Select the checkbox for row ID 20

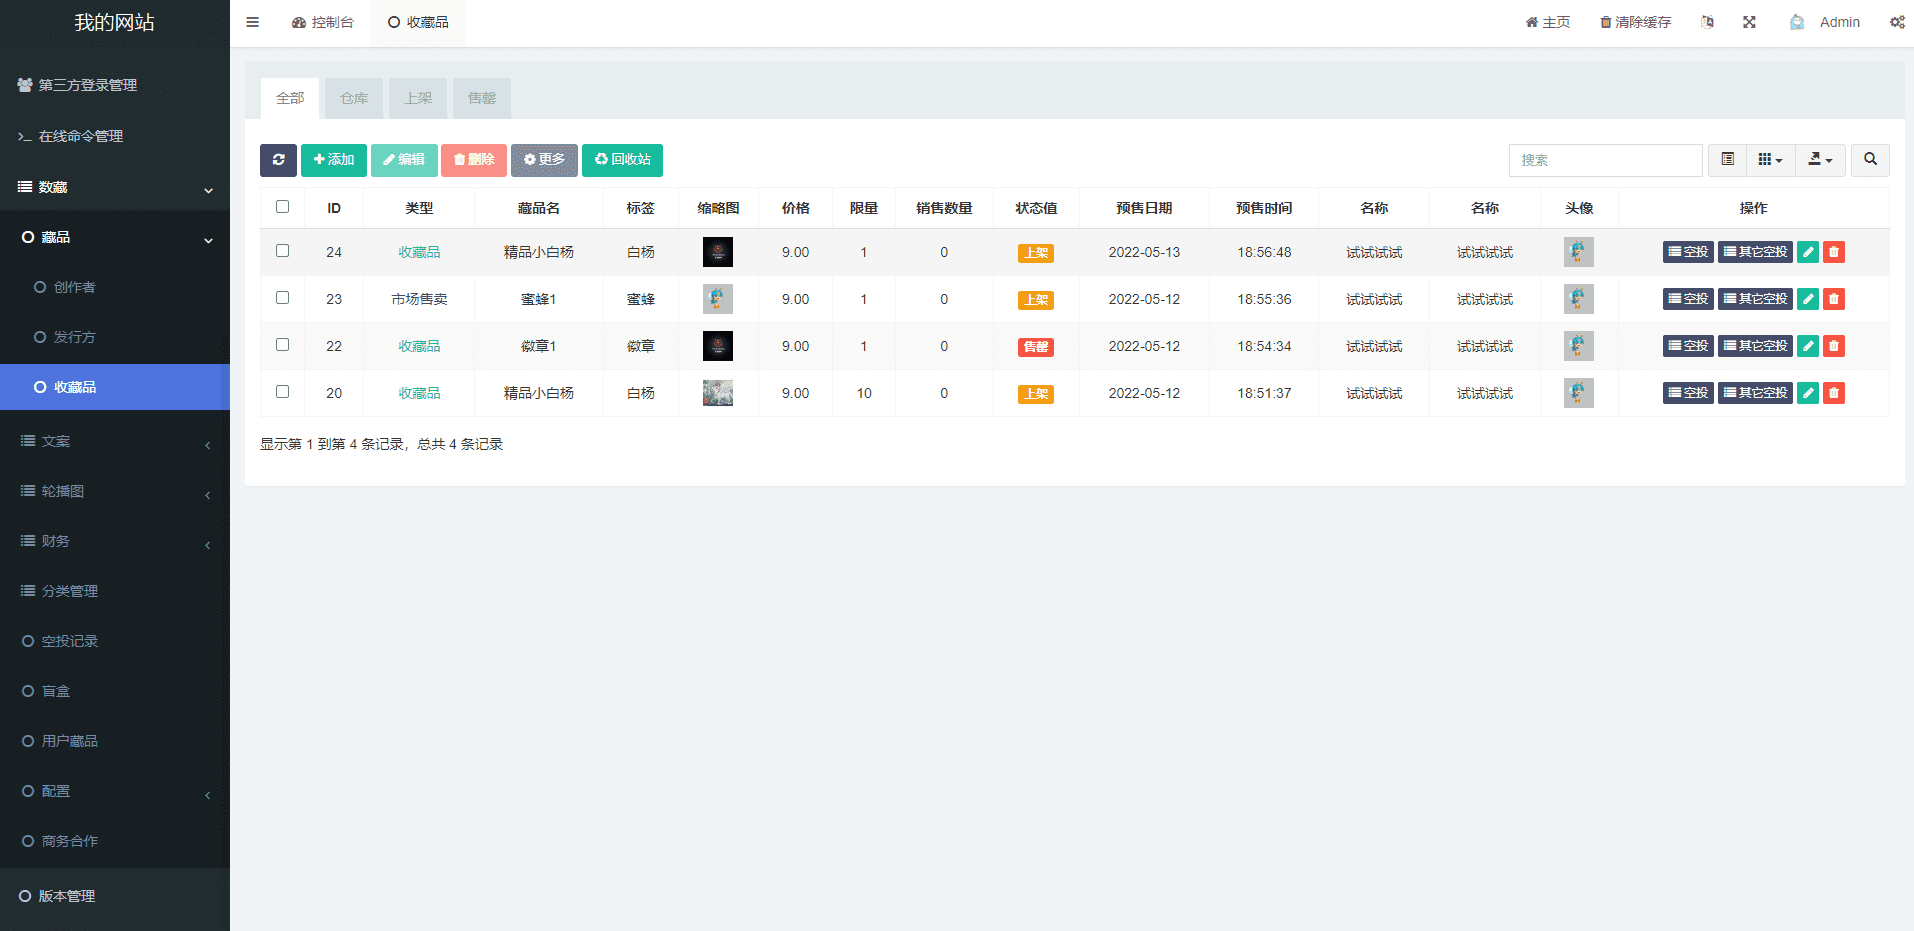282,392
